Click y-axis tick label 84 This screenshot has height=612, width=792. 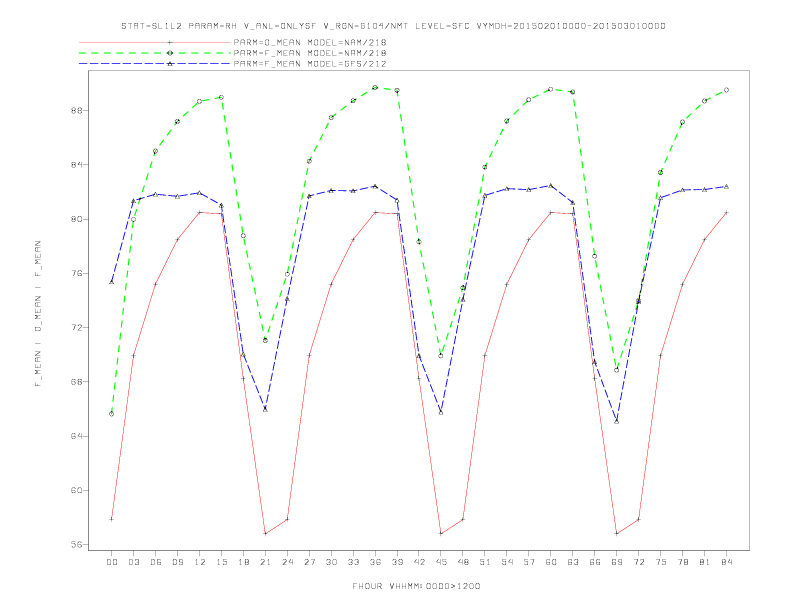pyautogui.click(x=76, y=165)
